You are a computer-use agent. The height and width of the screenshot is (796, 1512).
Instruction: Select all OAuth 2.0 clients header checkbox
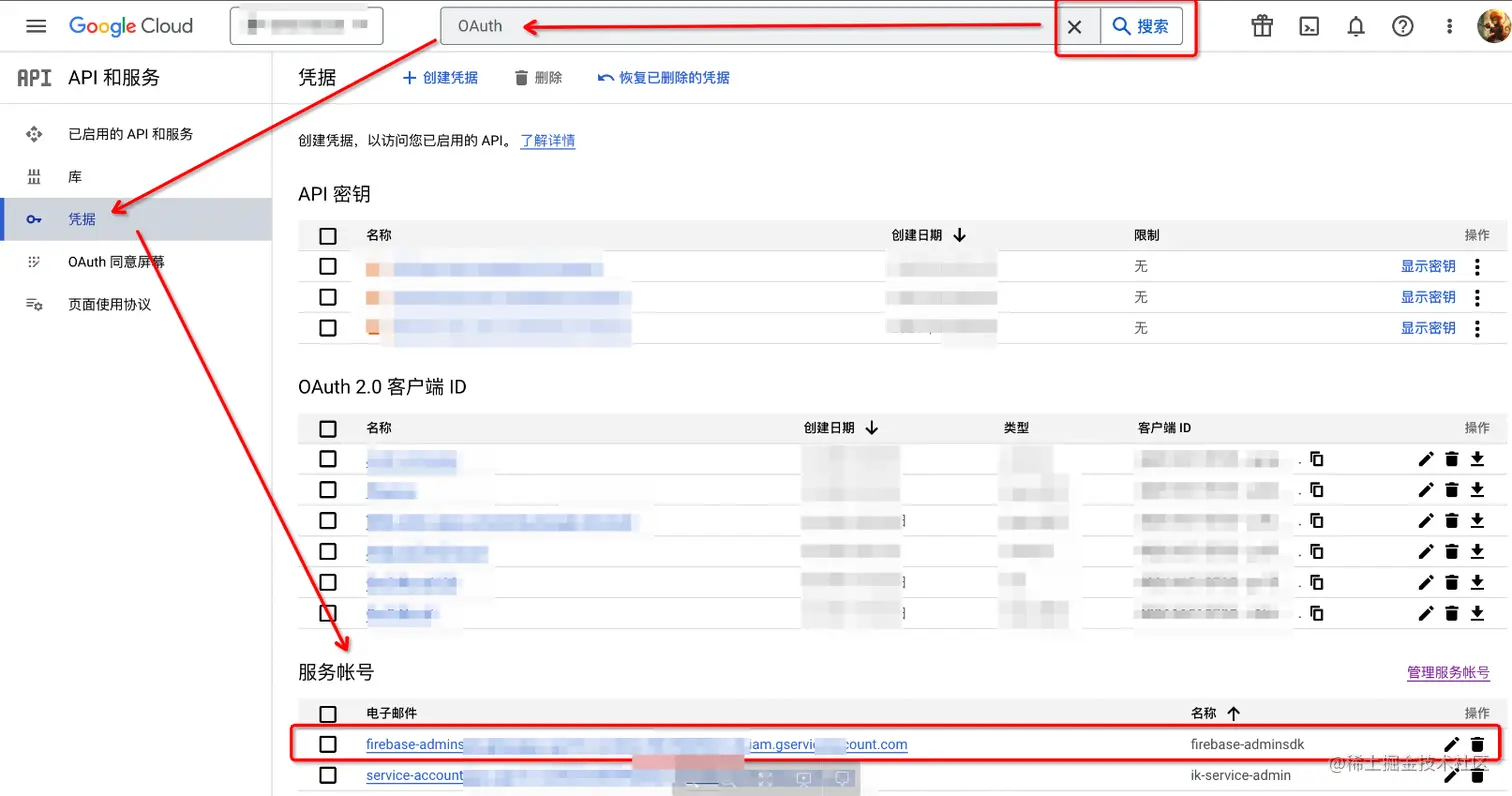click(x=328, y=429)
